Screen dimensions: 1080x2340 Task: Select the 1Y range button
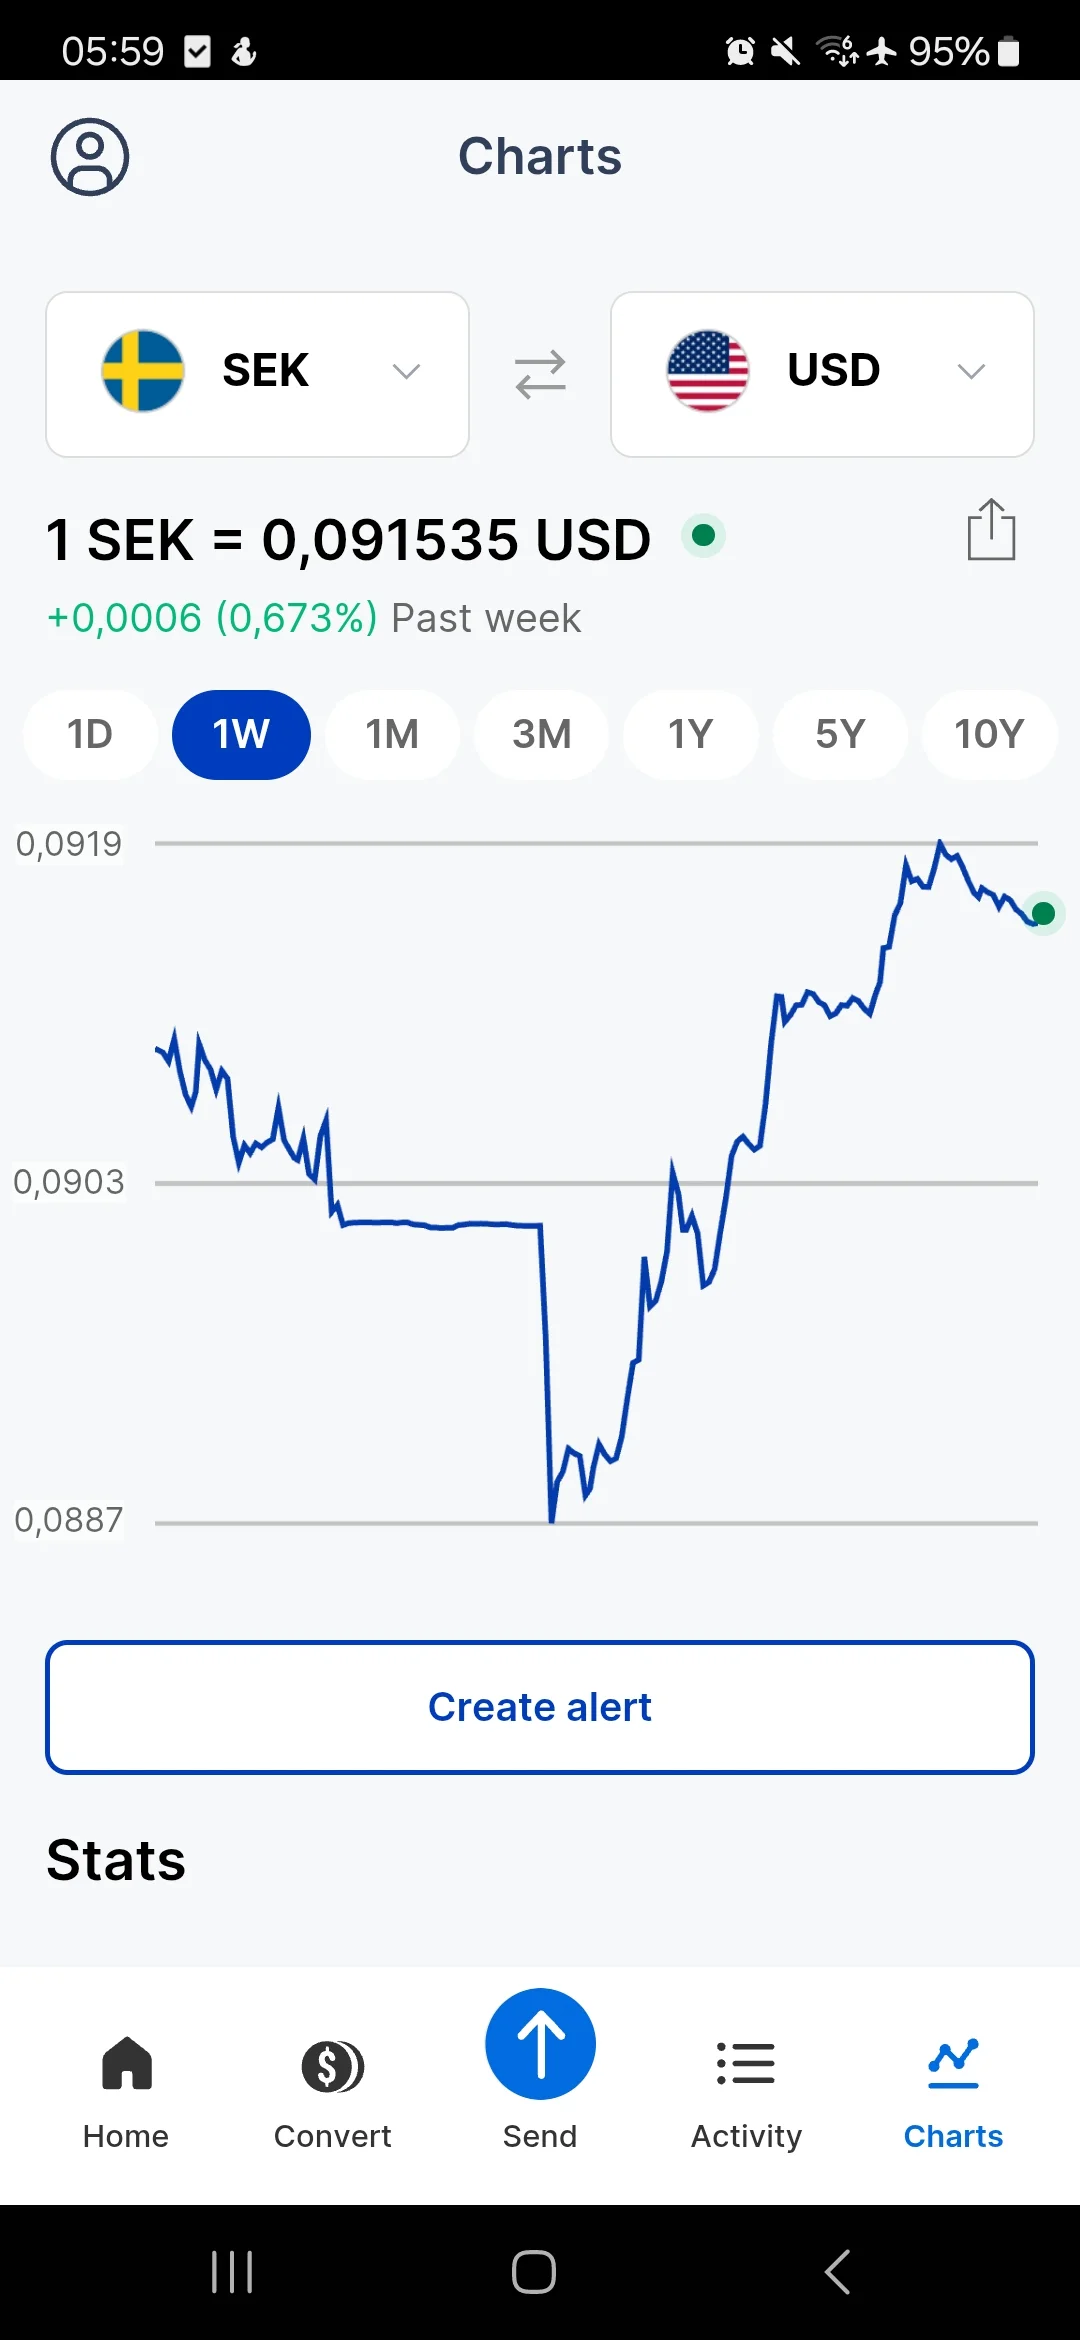690,735
